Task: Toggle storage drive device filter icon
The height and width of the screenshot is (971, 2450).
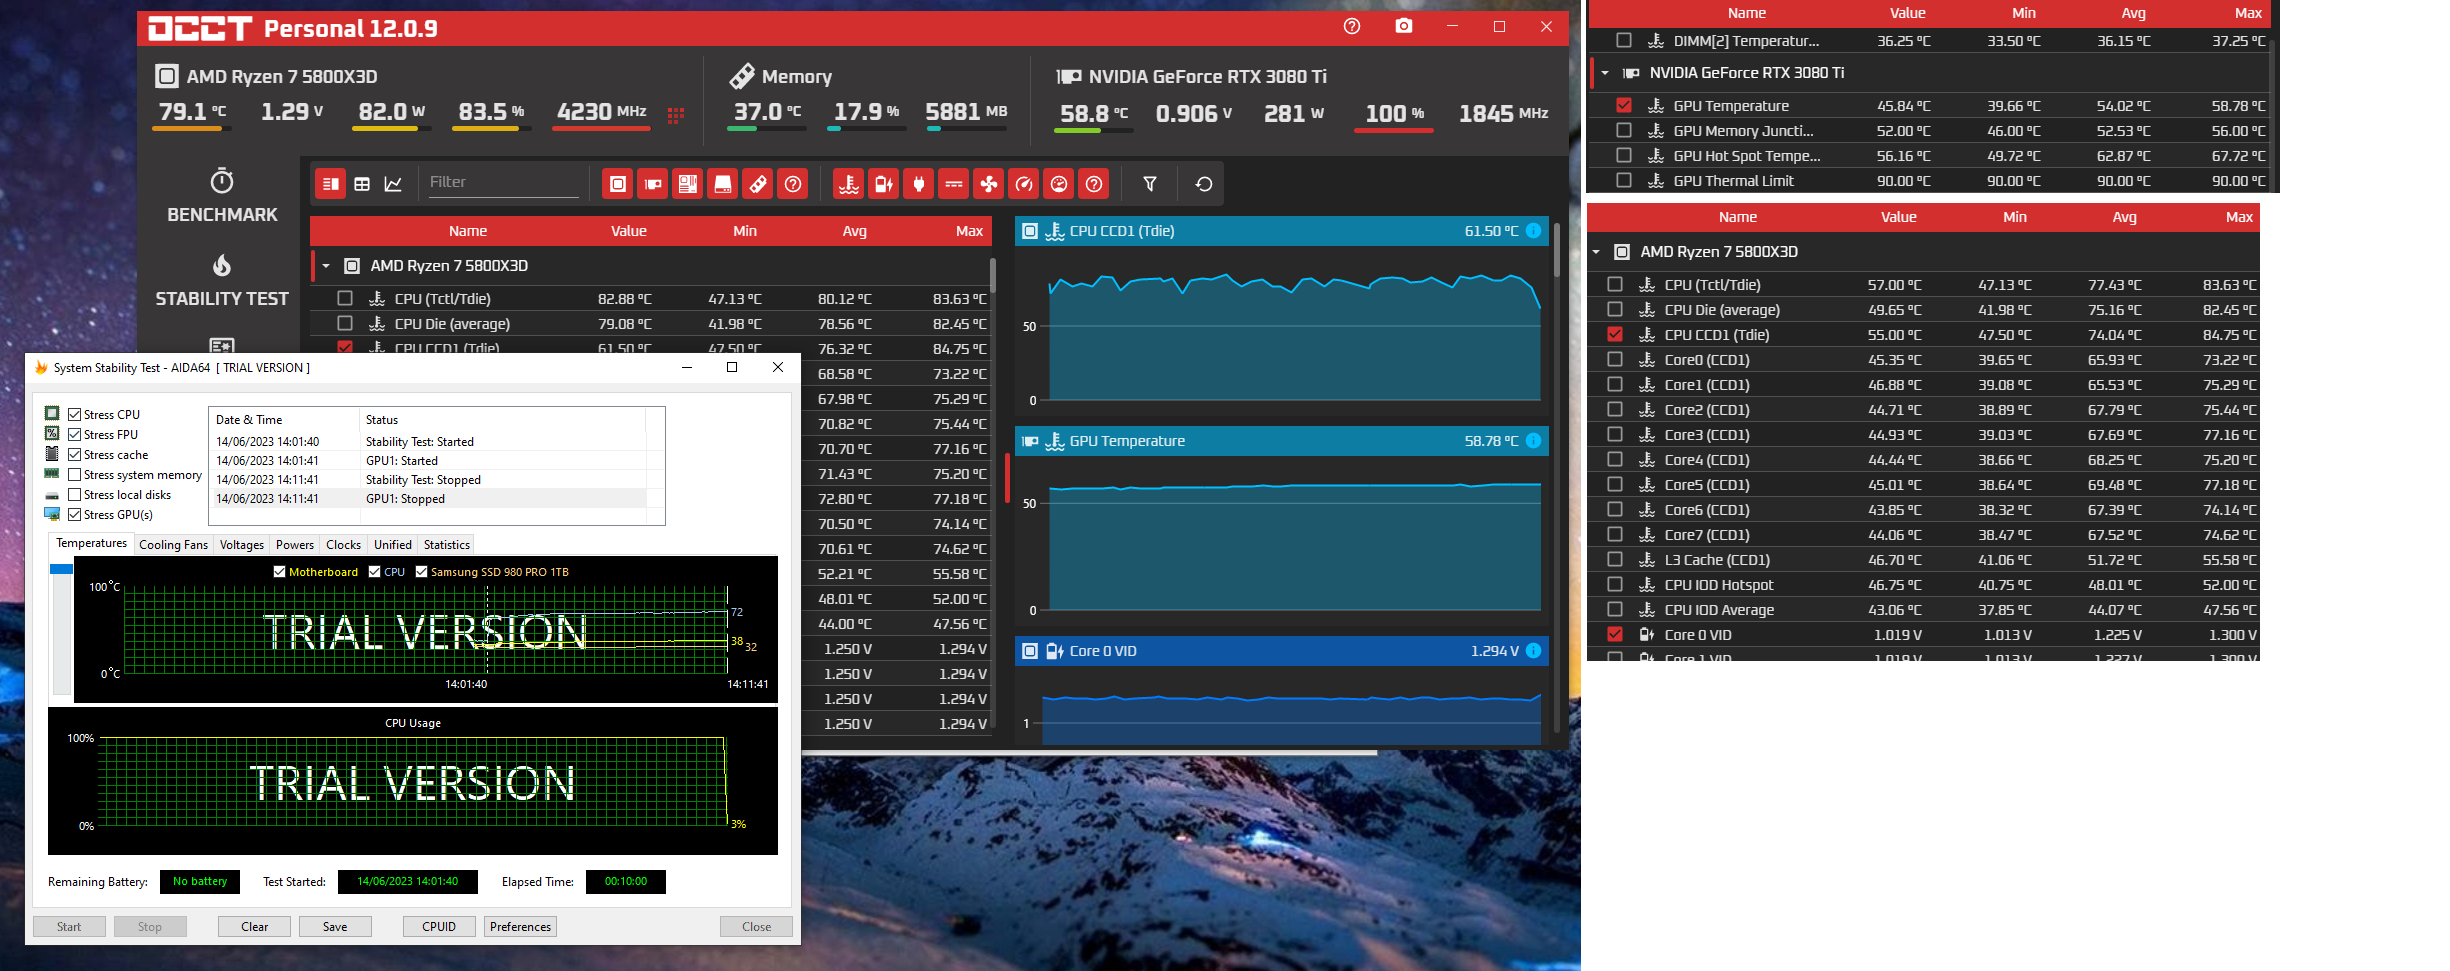Action: (x=723, y=184)
